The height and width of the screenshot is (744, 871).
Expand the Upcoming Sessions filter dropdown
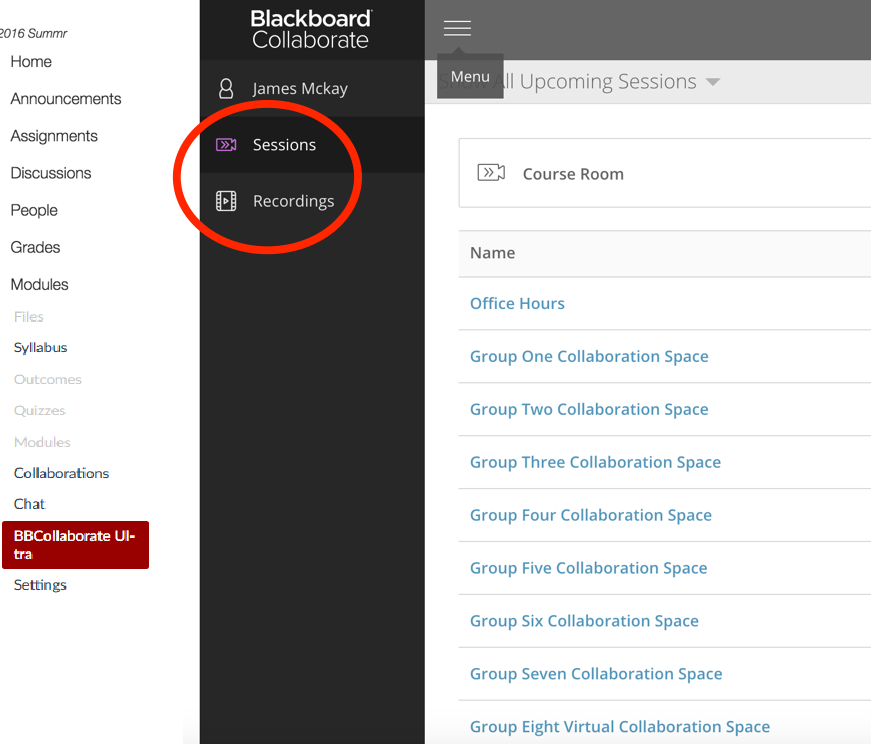713,82
